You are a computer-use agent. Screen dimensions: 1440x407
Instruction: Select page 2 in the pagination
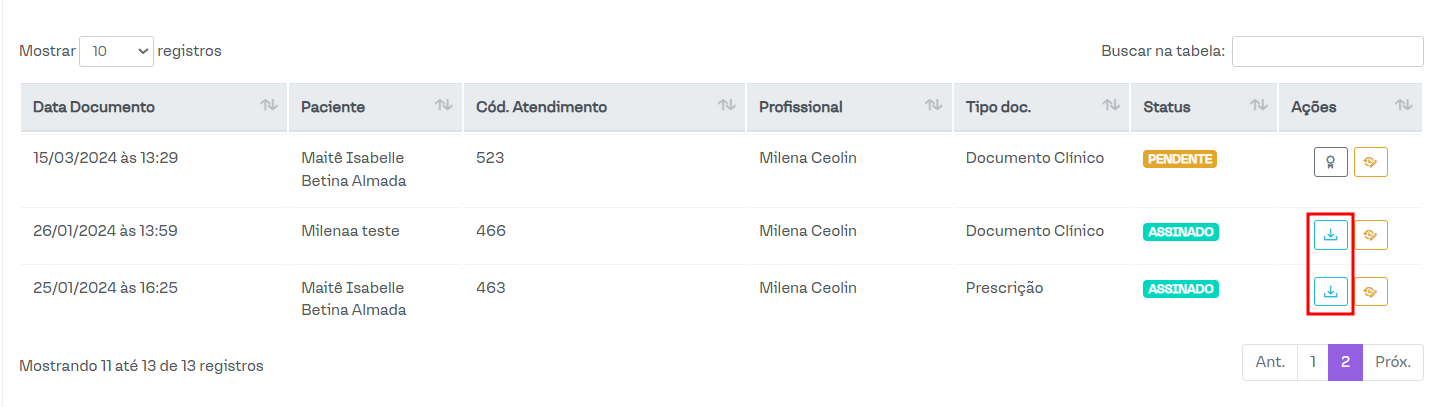[x=1345, y=362]
